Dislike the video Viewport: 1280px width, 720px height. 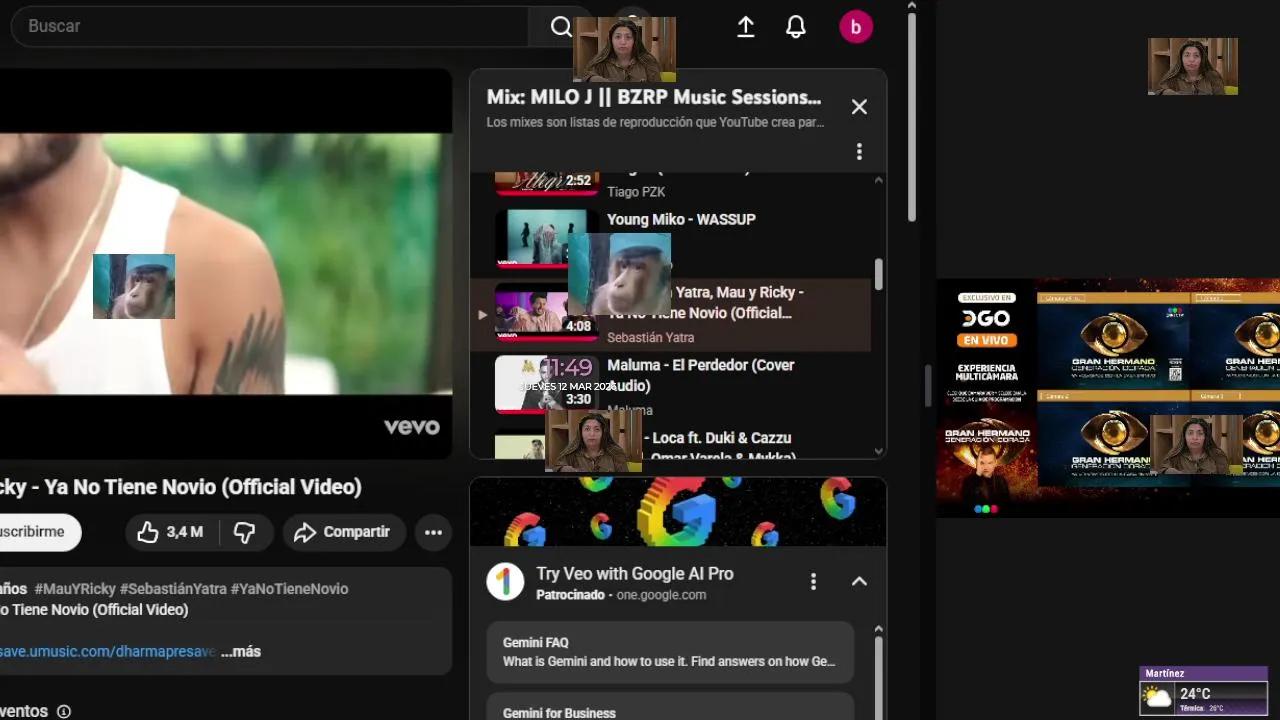[x=245, y=532]
